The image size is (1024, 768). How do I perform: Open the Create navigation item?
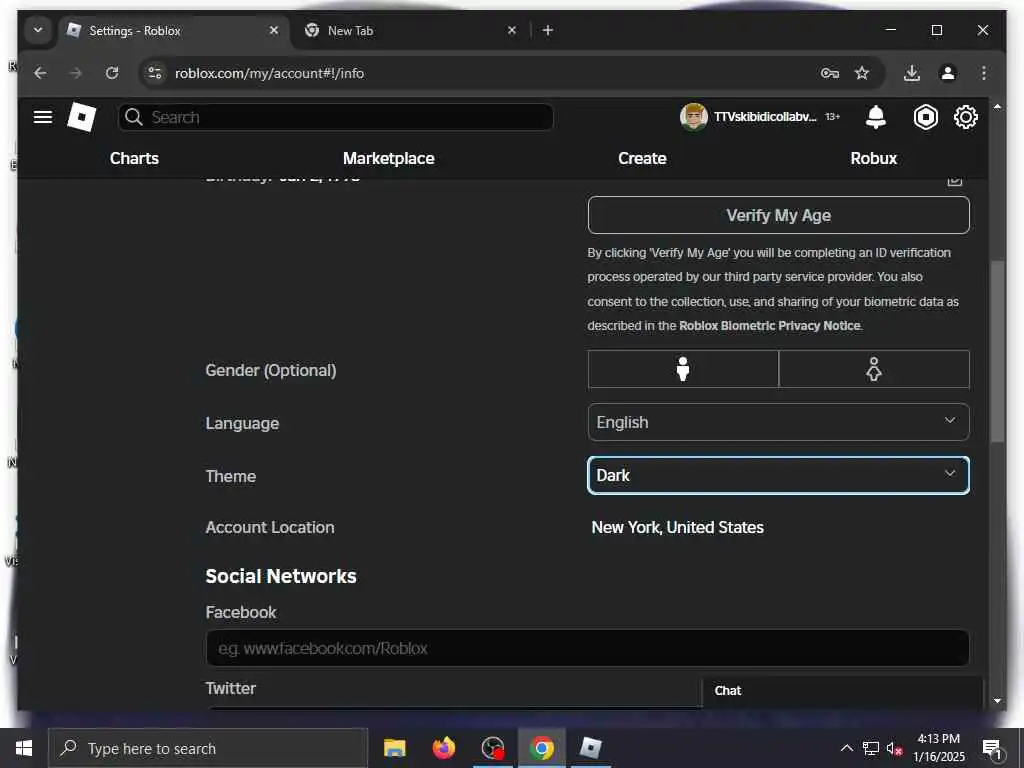coord(642,158)
